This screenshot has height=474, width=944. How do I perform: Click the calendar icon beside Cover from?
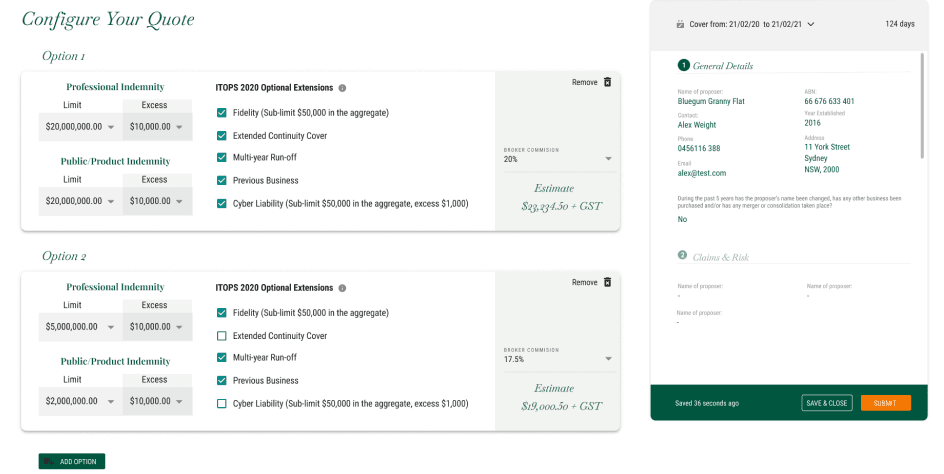(680, 24)
